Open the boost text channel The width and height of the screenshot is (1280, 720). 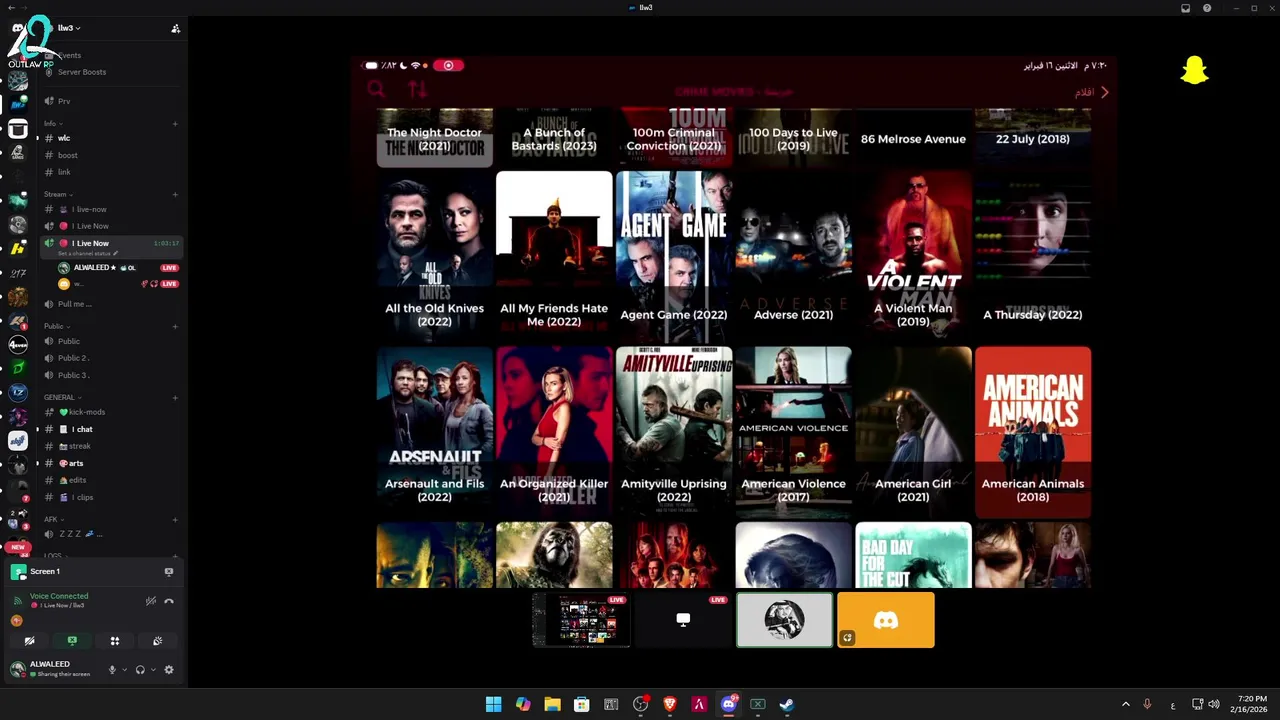tap(67, 155)
